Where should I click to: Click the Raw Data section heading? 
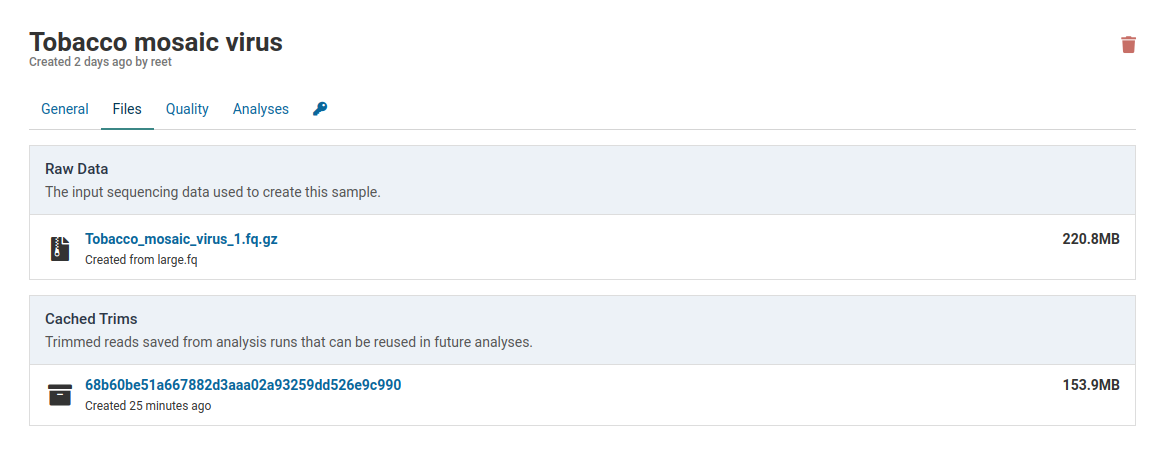click(77, 169)
